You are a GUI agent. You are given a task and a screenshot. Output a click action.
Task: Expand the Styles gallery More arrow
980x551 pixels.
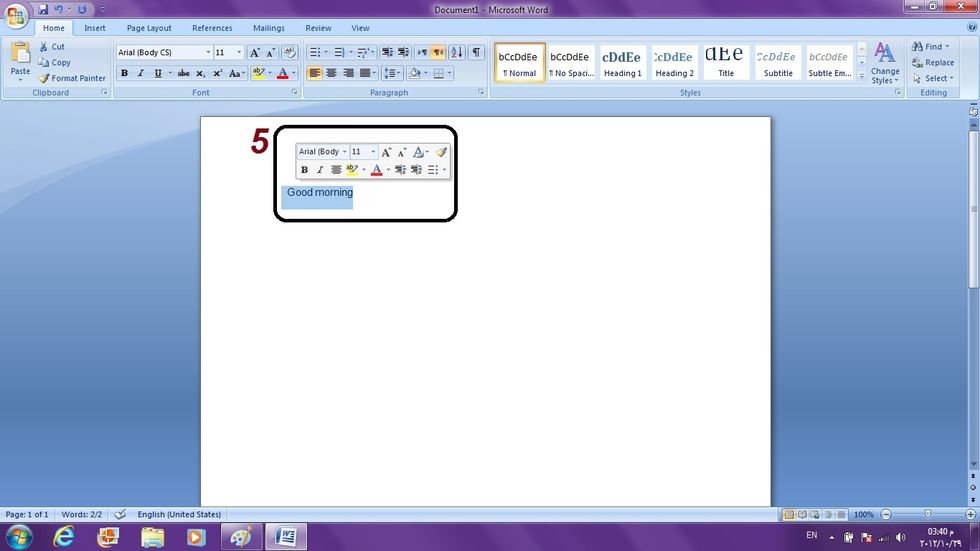coord(862,77)
